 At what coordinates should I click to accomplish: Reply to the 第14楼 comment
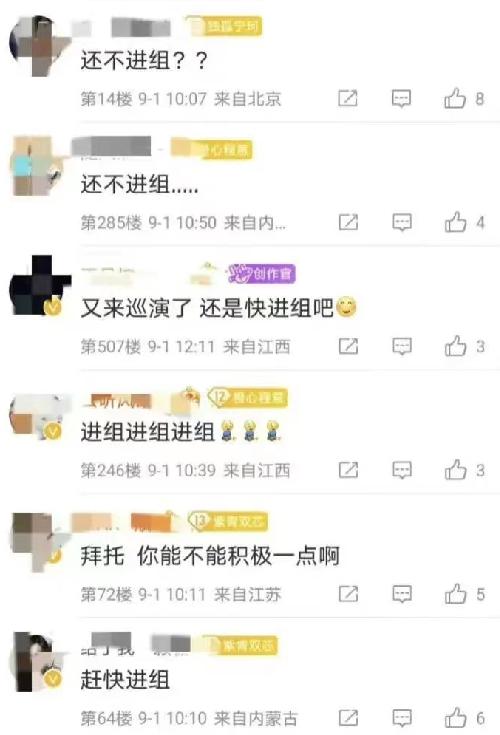pos(402,98)
